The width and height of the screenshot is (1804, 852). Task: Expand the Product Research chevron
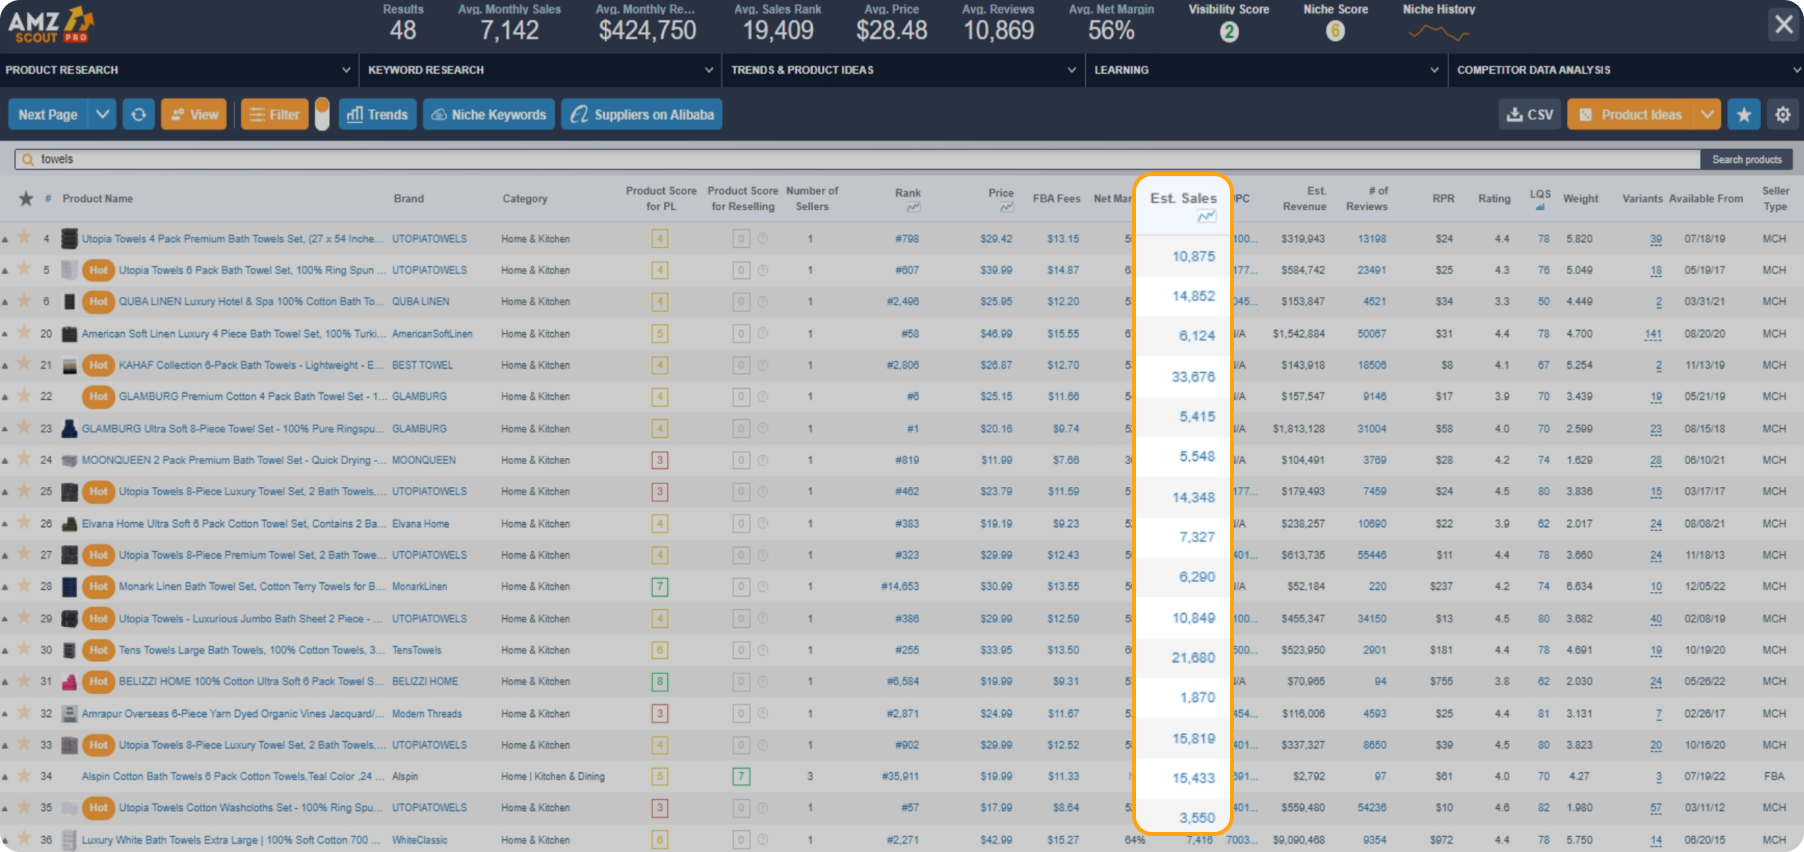346,70
